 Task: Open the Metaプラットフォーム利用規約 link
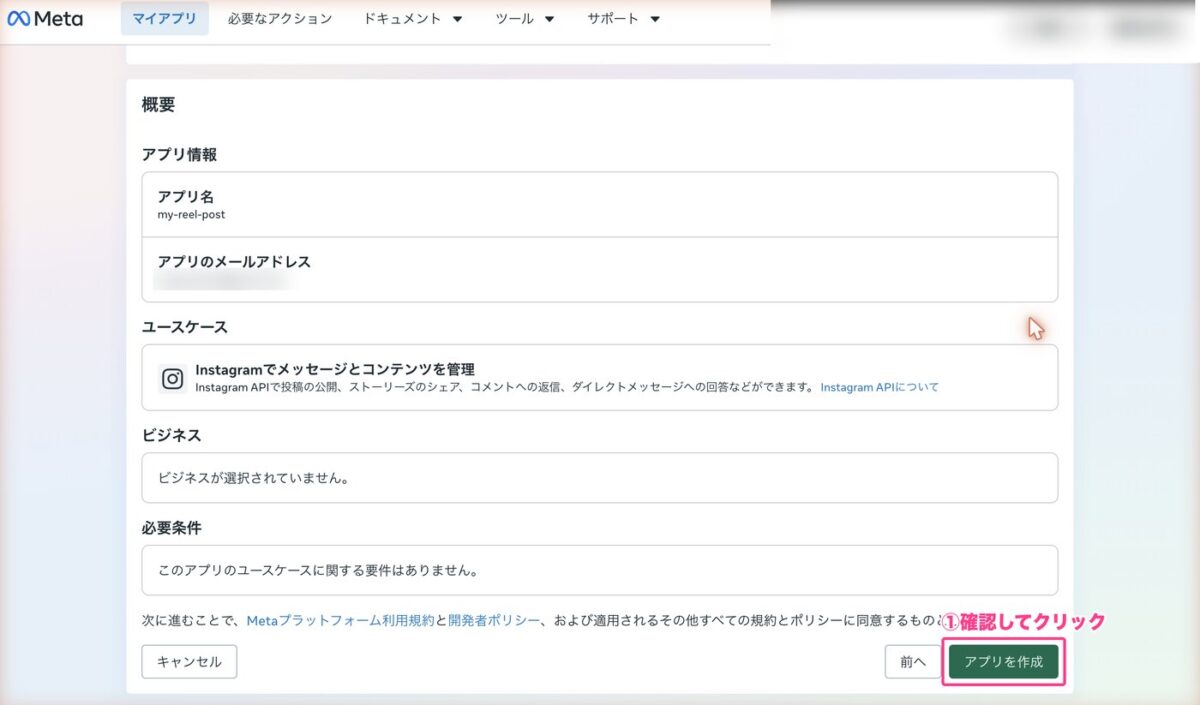[x=340, y=621]
